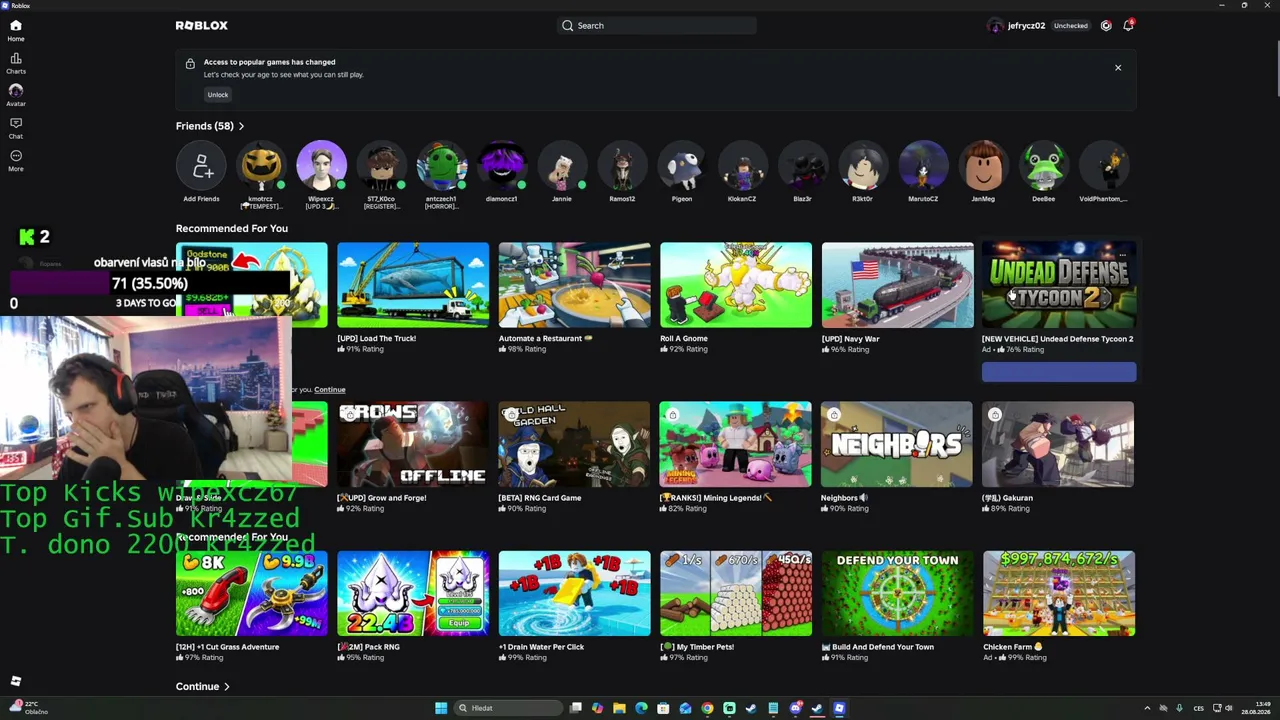Screen dimensions: 1280x720
Task: Open the Robux balance icon
Action: point(1106,26)
